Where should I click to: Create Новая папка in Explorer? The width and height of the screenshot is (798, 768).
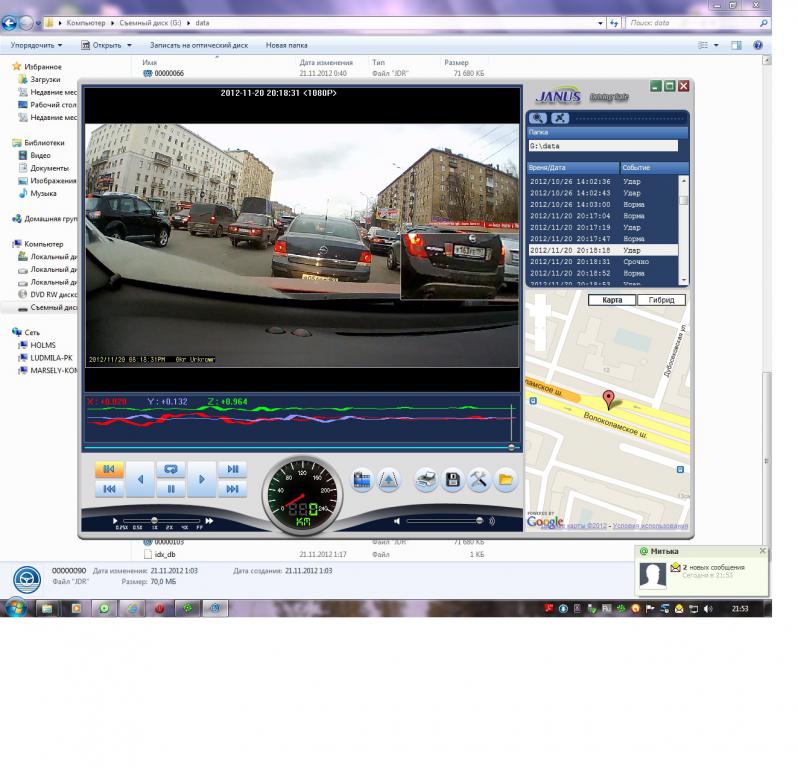(287, 45)
